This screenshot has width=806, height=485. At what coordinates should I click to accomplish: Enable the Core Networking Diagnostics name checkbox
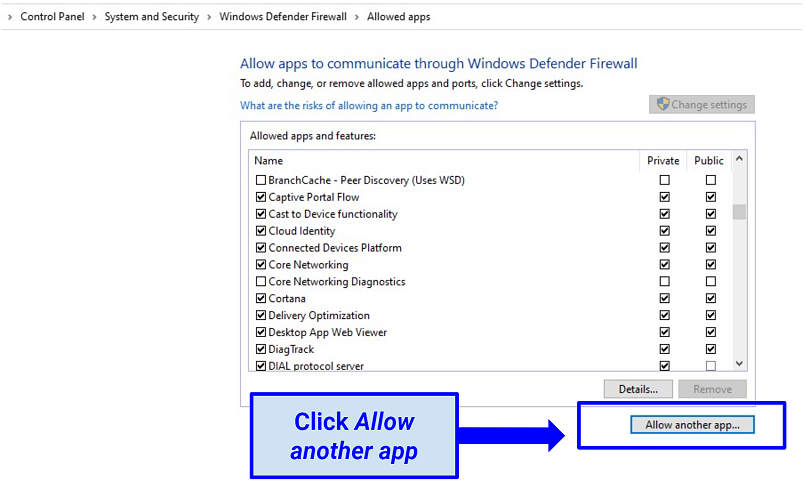tap(261, 282)
